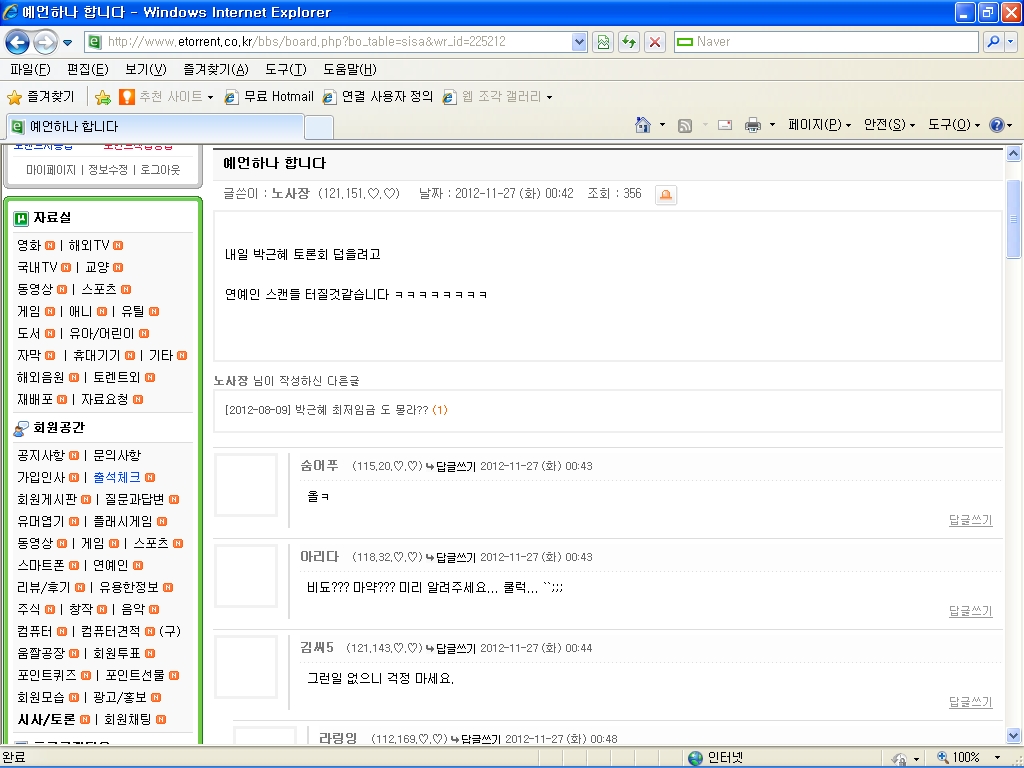Image resolution: width=1024 pixels, height=768 pixels.
Task: Expand the address bar history dropdown
Action: pos(579,42)
